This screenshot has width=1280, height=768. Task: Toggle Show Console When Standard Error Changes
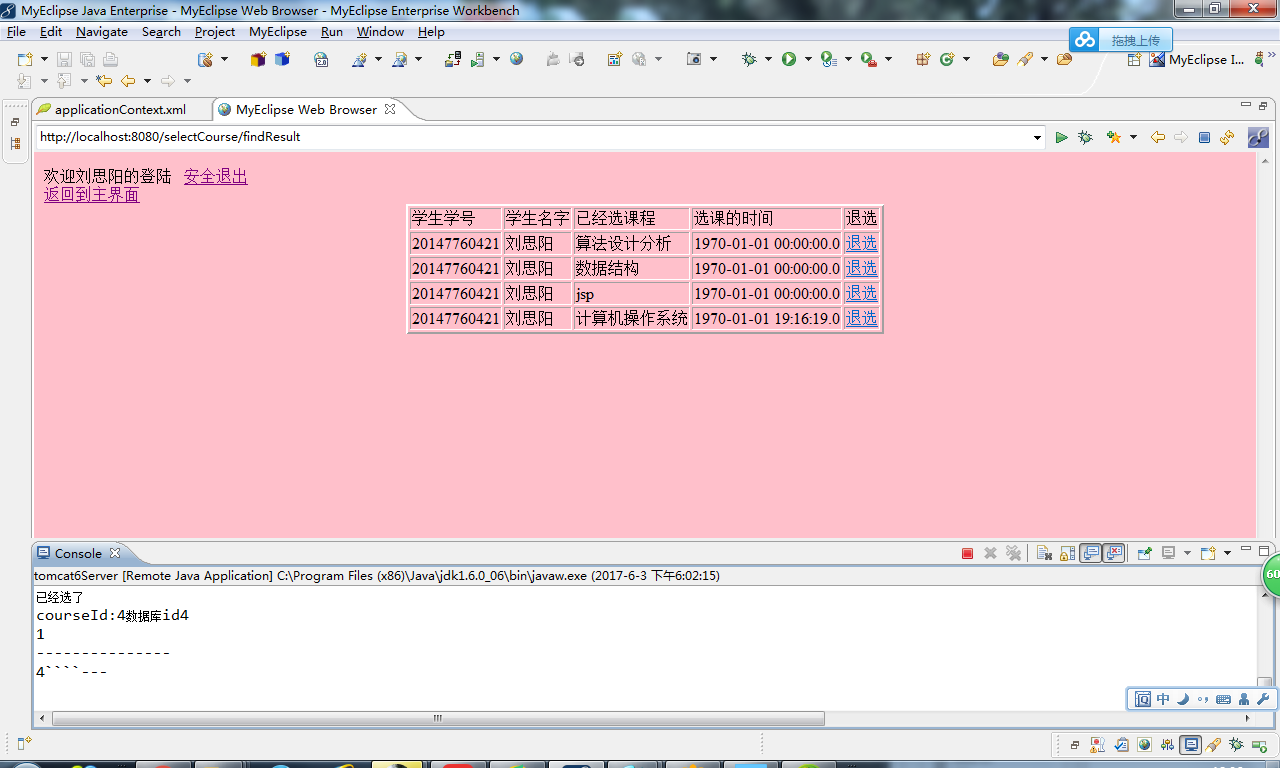click(1113, 553)
